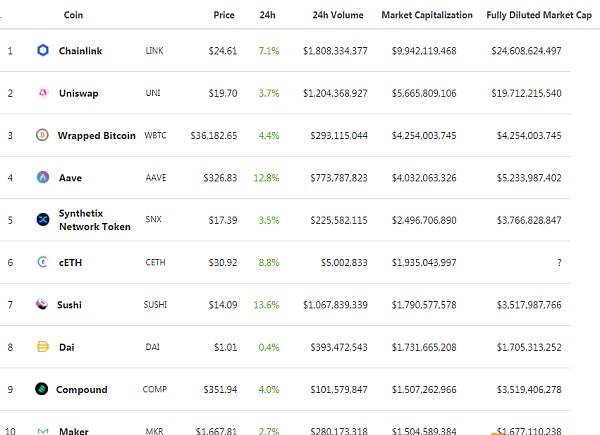Open the Chainlink coin page link

(x=80, y=51)
